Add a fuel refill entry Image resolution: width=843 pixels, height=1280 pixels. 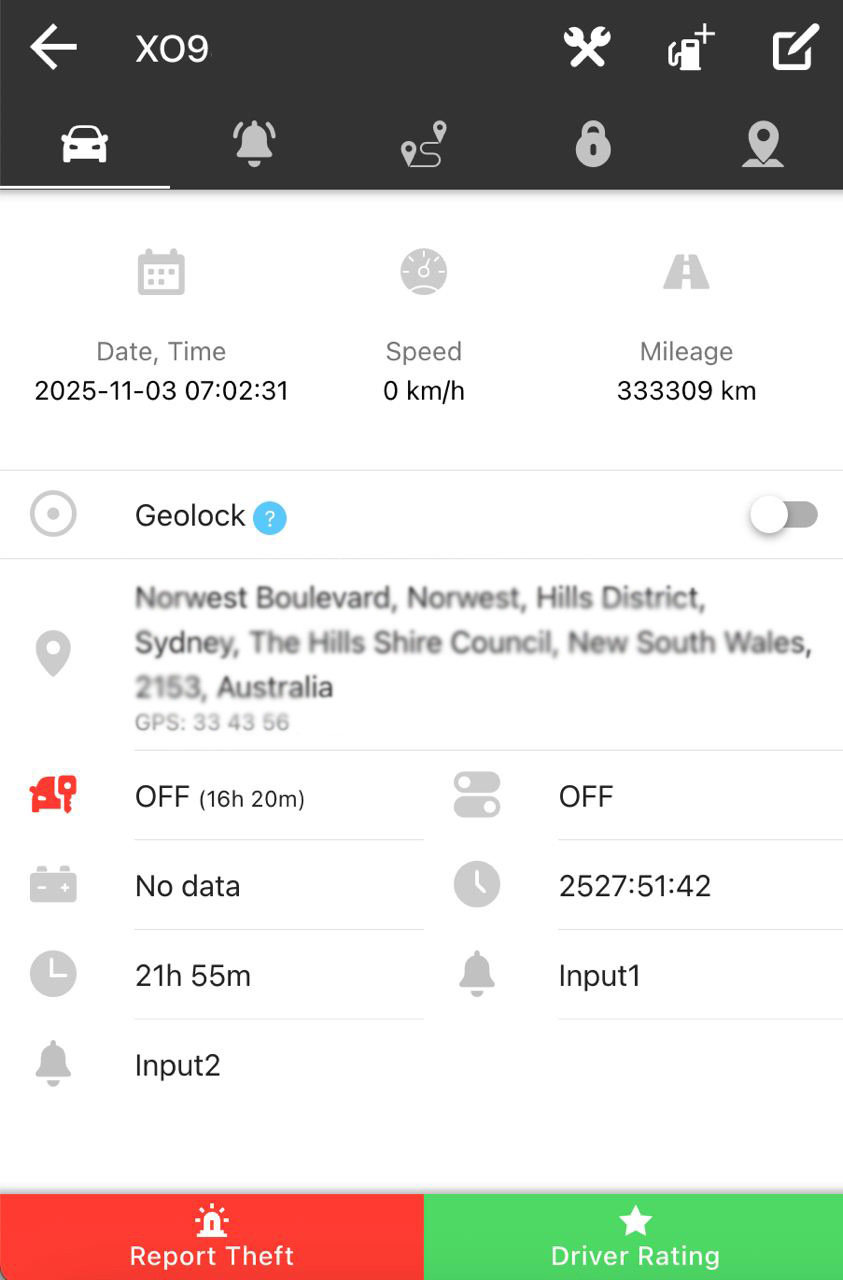pyautogui.click(x=690, y=48)
